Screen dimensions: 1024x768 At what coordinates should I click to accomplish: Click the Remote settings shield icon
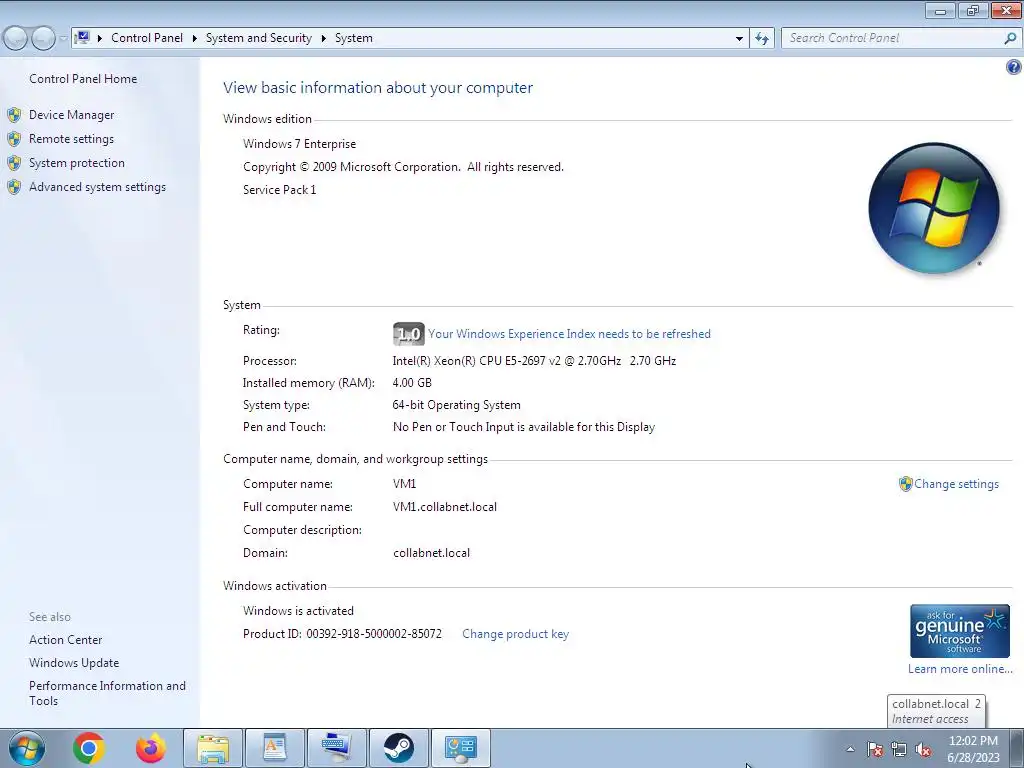14,139
